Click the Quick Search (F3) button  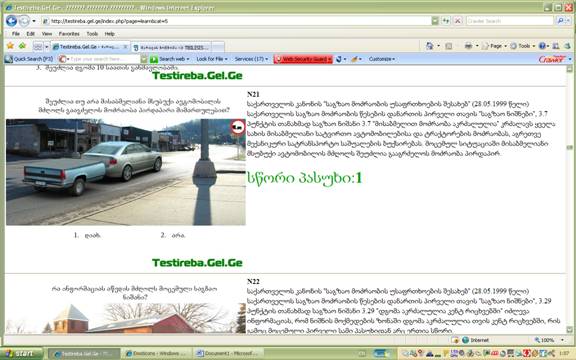pyautogui.click(x=29, y=59)
